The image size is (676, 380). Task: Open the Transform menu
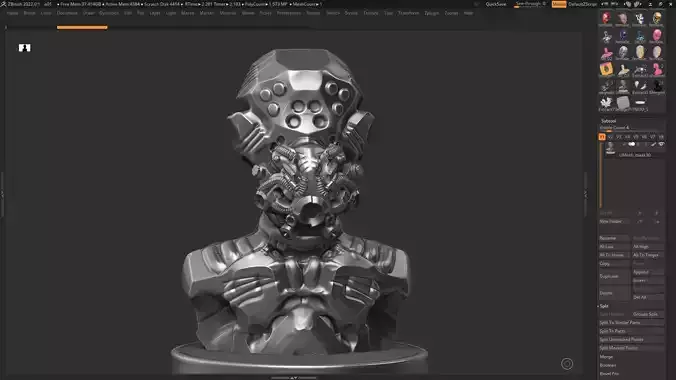(x=408, y=13)
